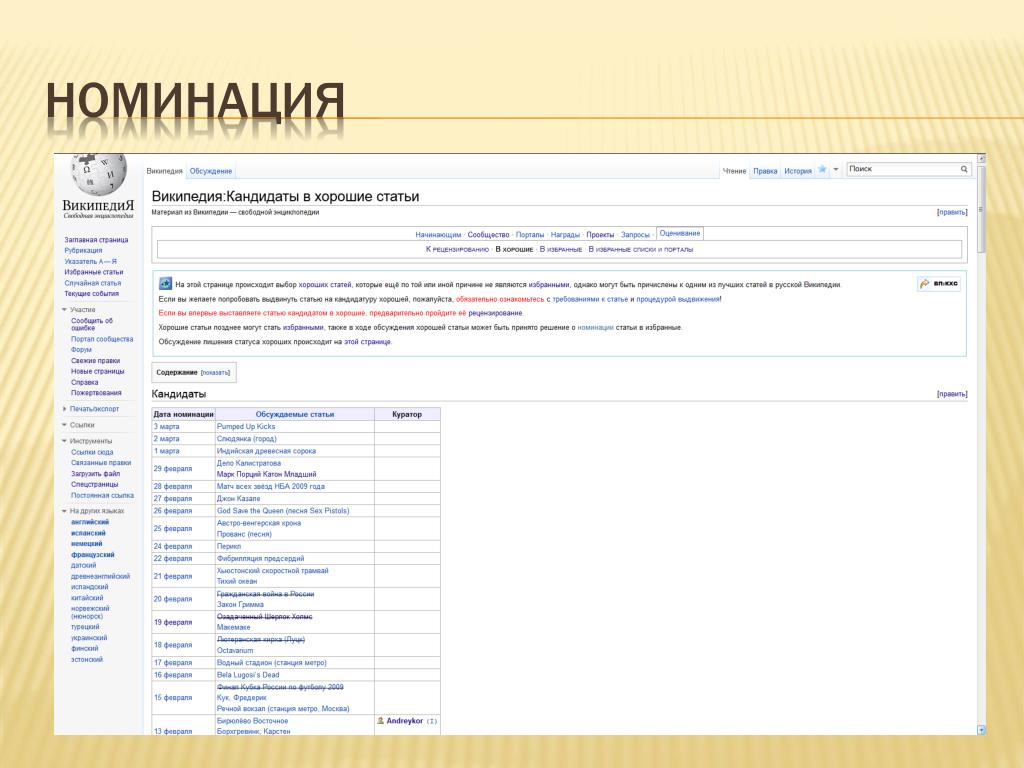Viewport: 1024px width, 768px height.
Task: Open the История tab
Action: tap(797, 171)
